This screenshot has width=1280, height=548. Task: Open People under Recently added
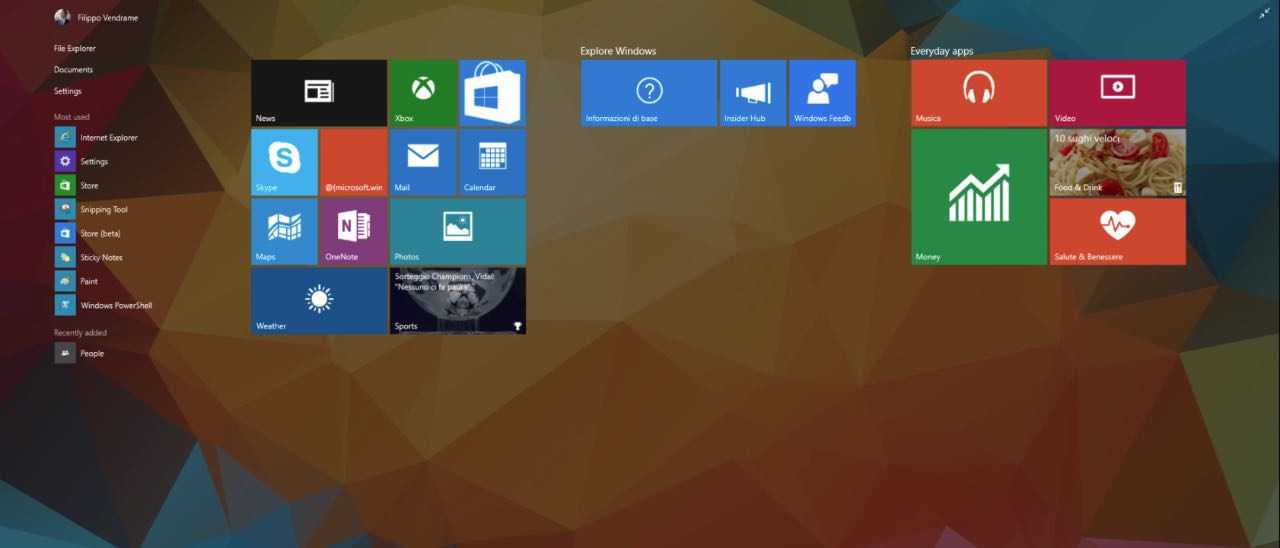80,353
